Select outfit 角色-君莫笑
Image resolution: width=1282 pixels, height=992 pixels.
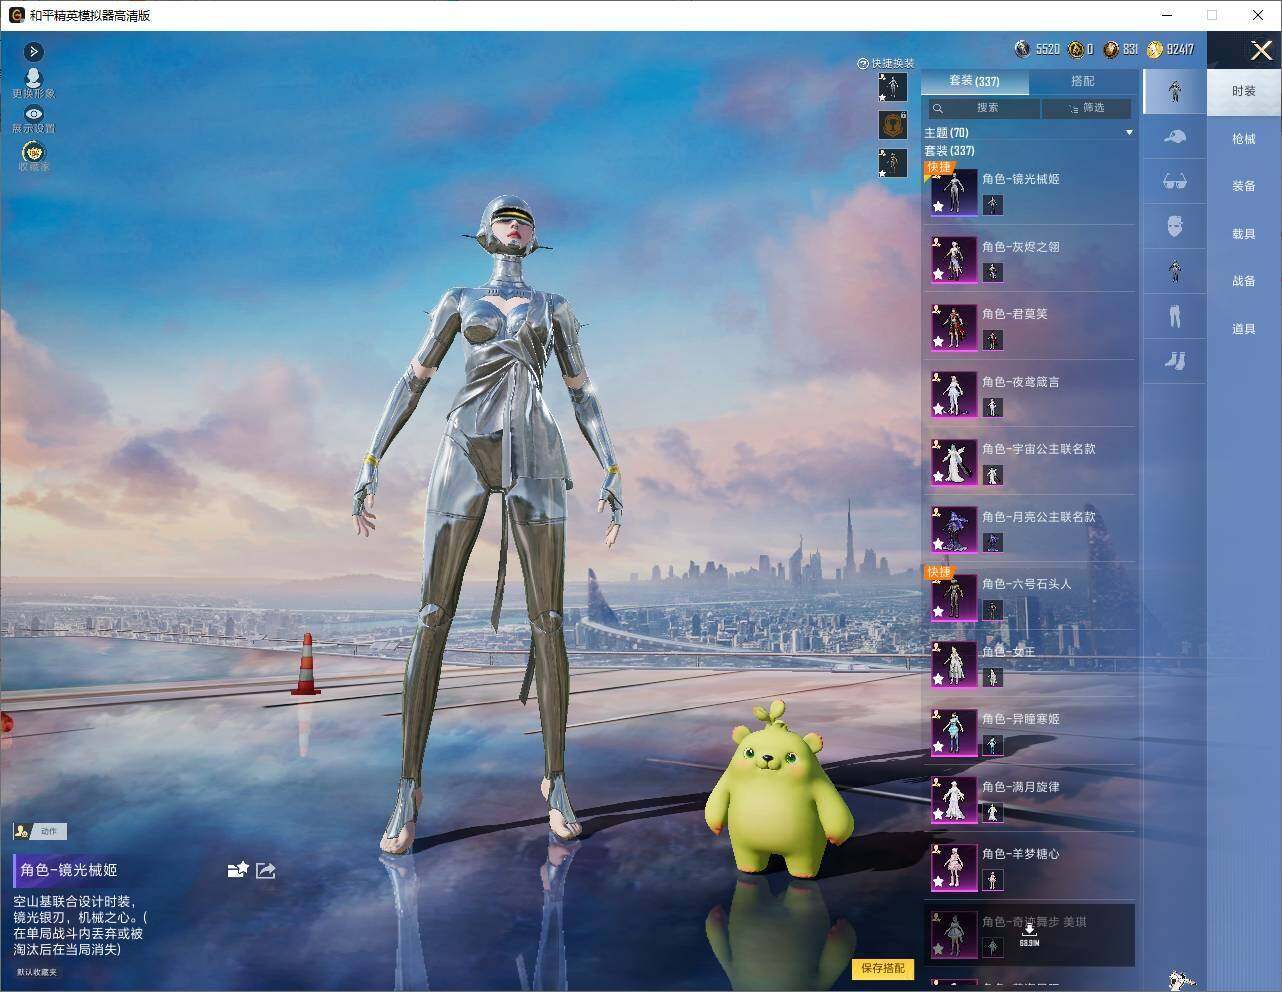click(1029, 327)
